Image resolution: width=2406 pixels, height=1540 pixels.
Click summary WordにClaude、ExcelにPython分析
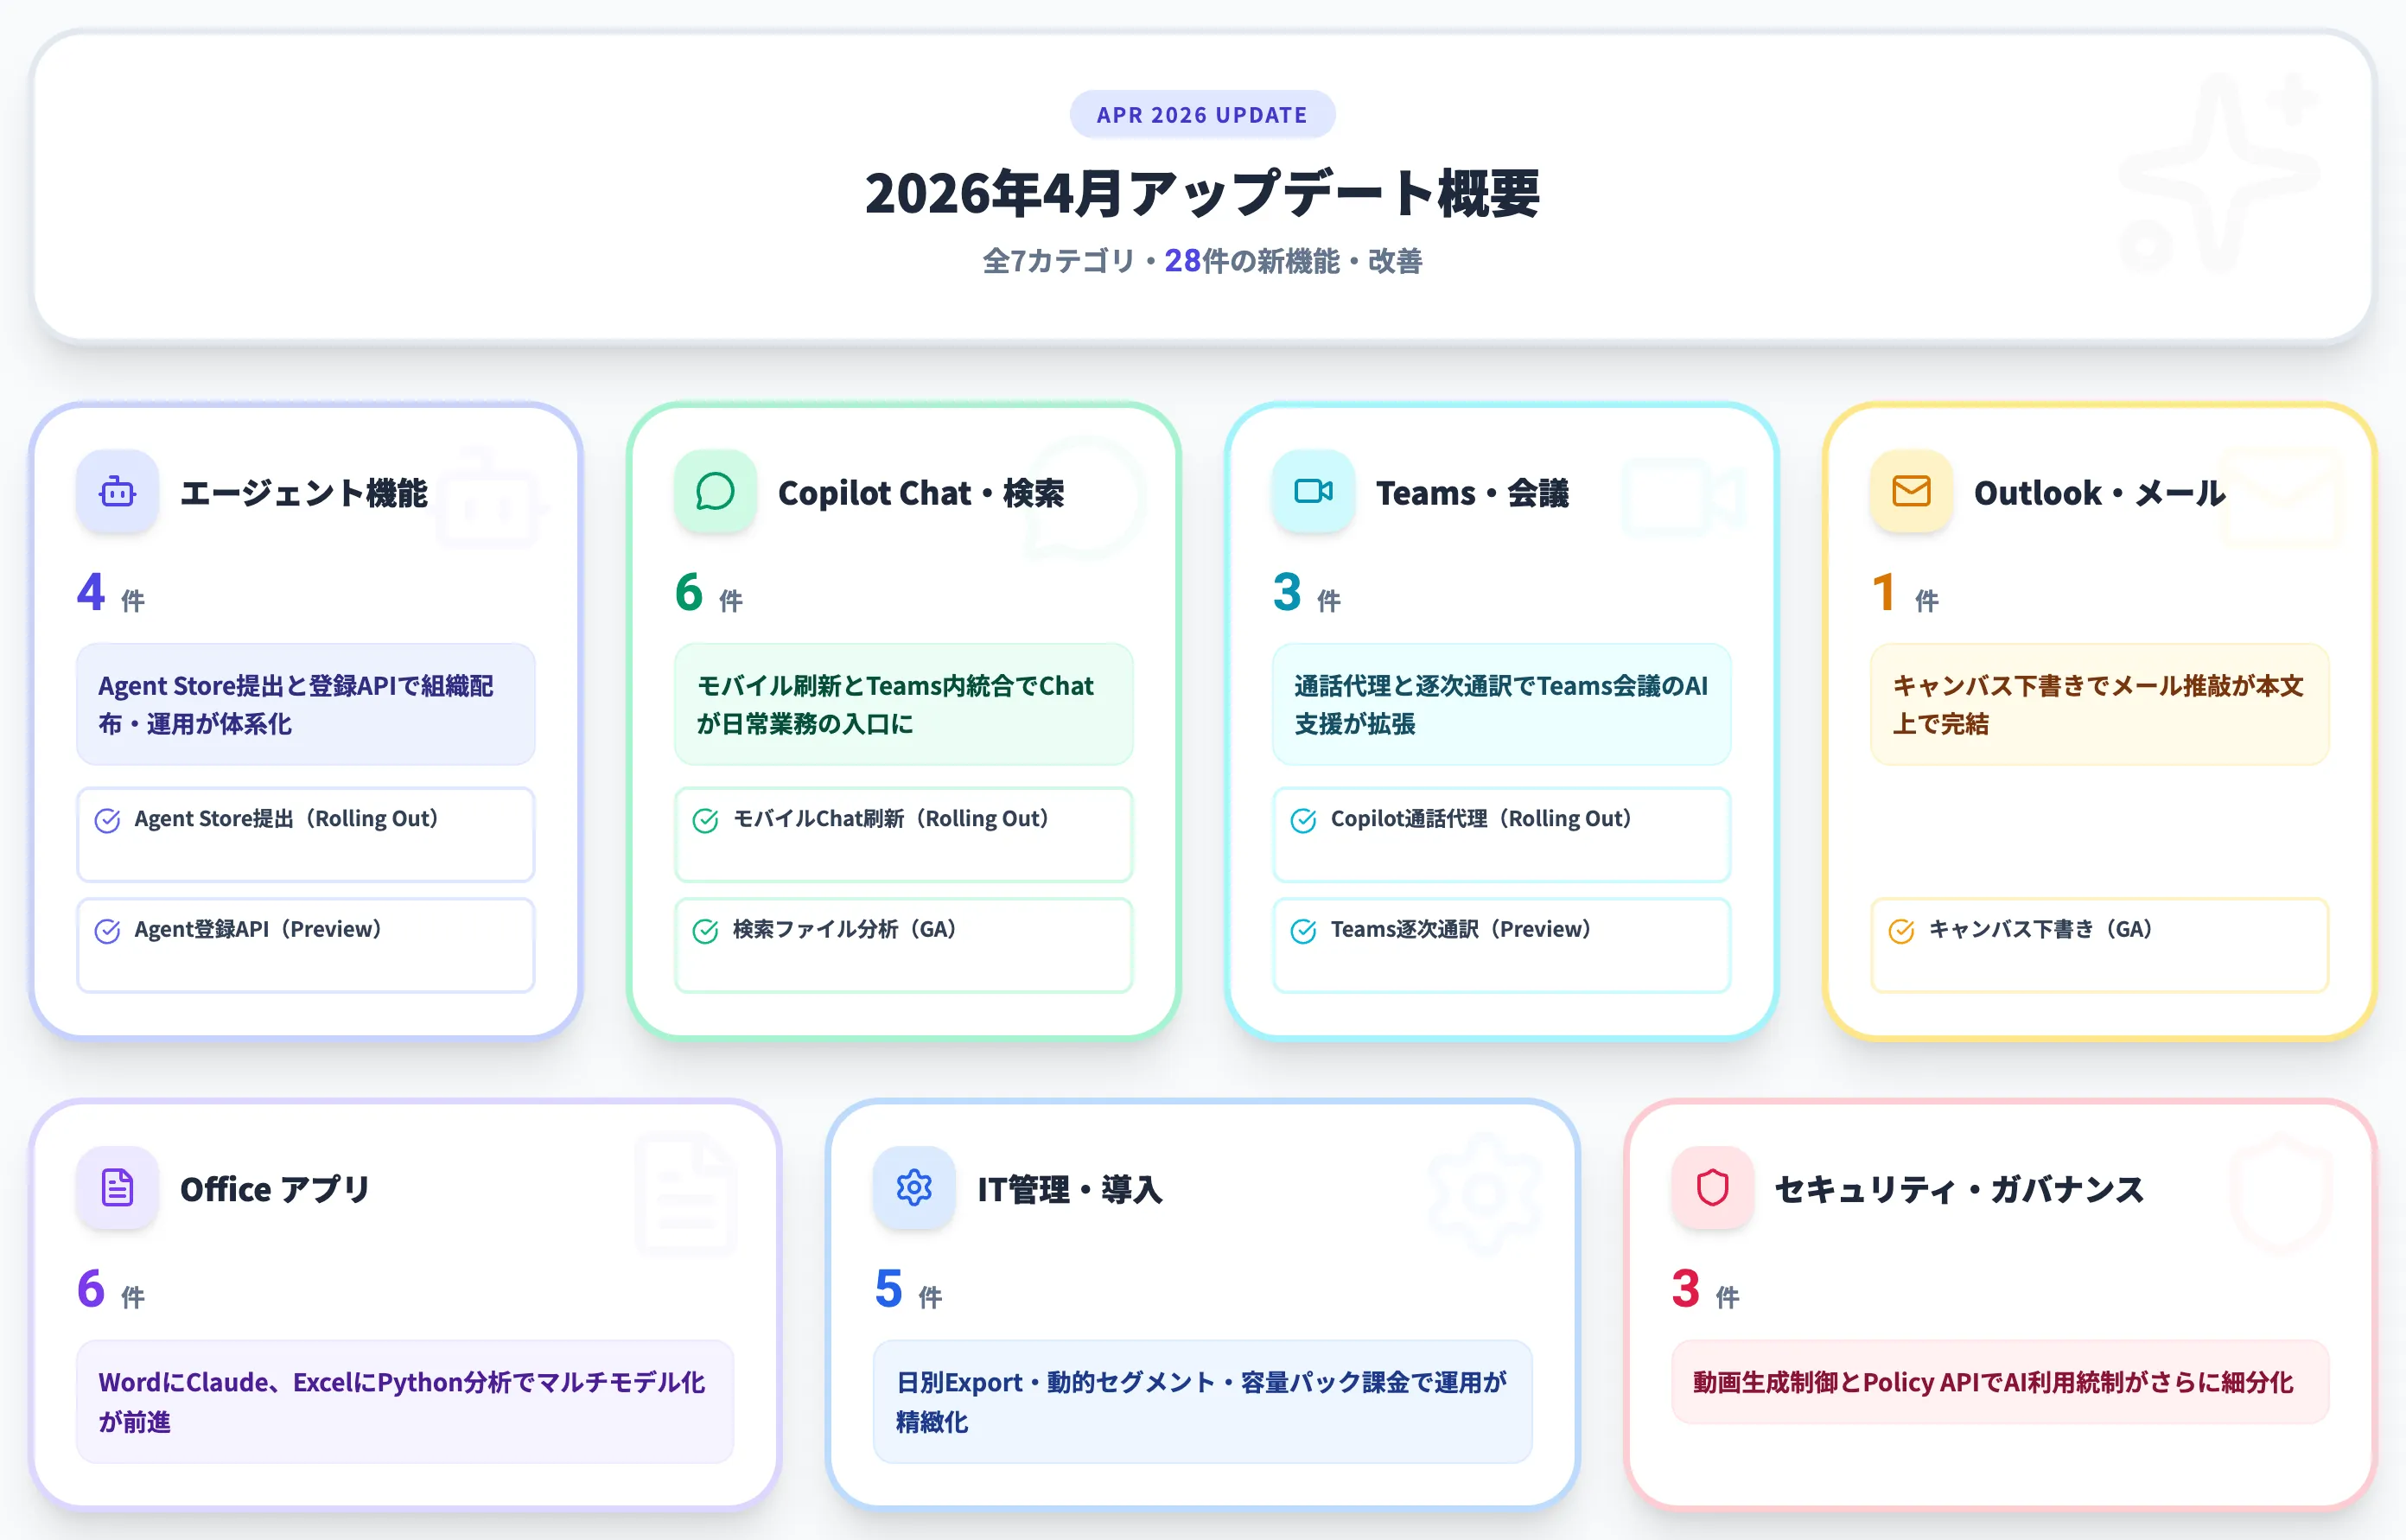(x=405, y=1401)
